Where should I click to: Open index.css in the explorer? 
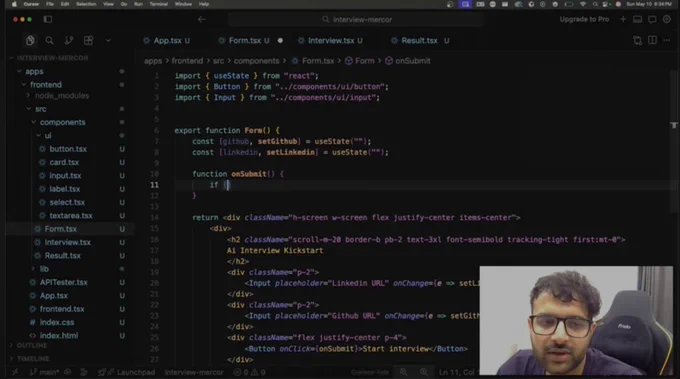56,322
